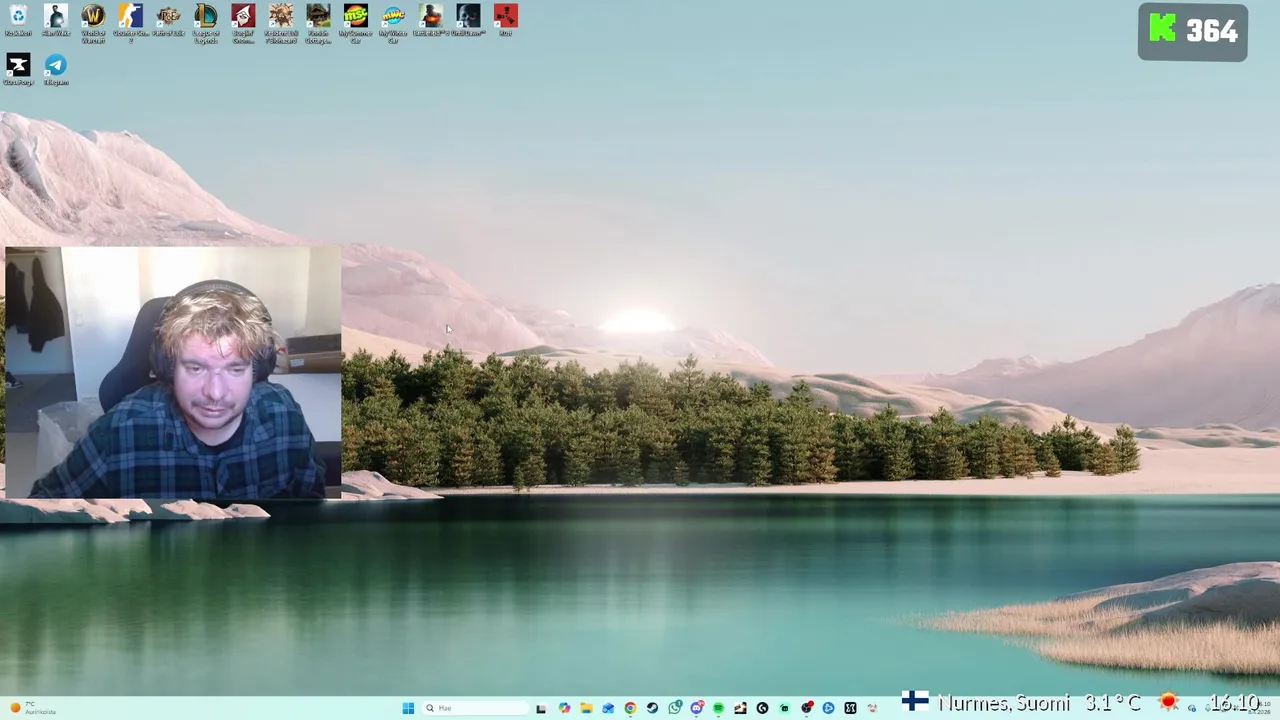
Task: Select the Battlefield desktop shortcut
Action: tap(430, 22)
